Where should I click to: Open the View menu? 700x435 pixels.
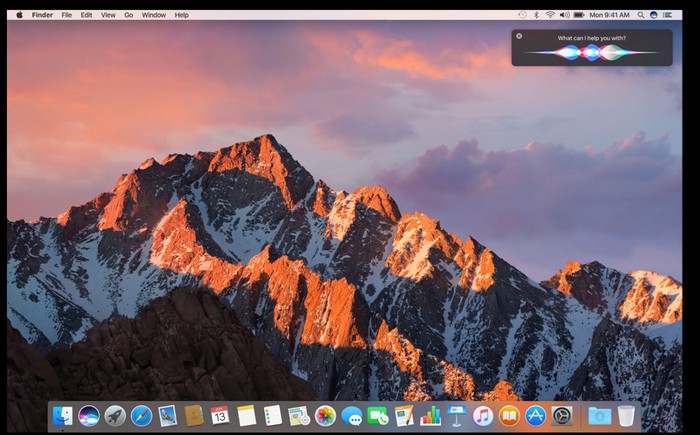coord(108,15)
